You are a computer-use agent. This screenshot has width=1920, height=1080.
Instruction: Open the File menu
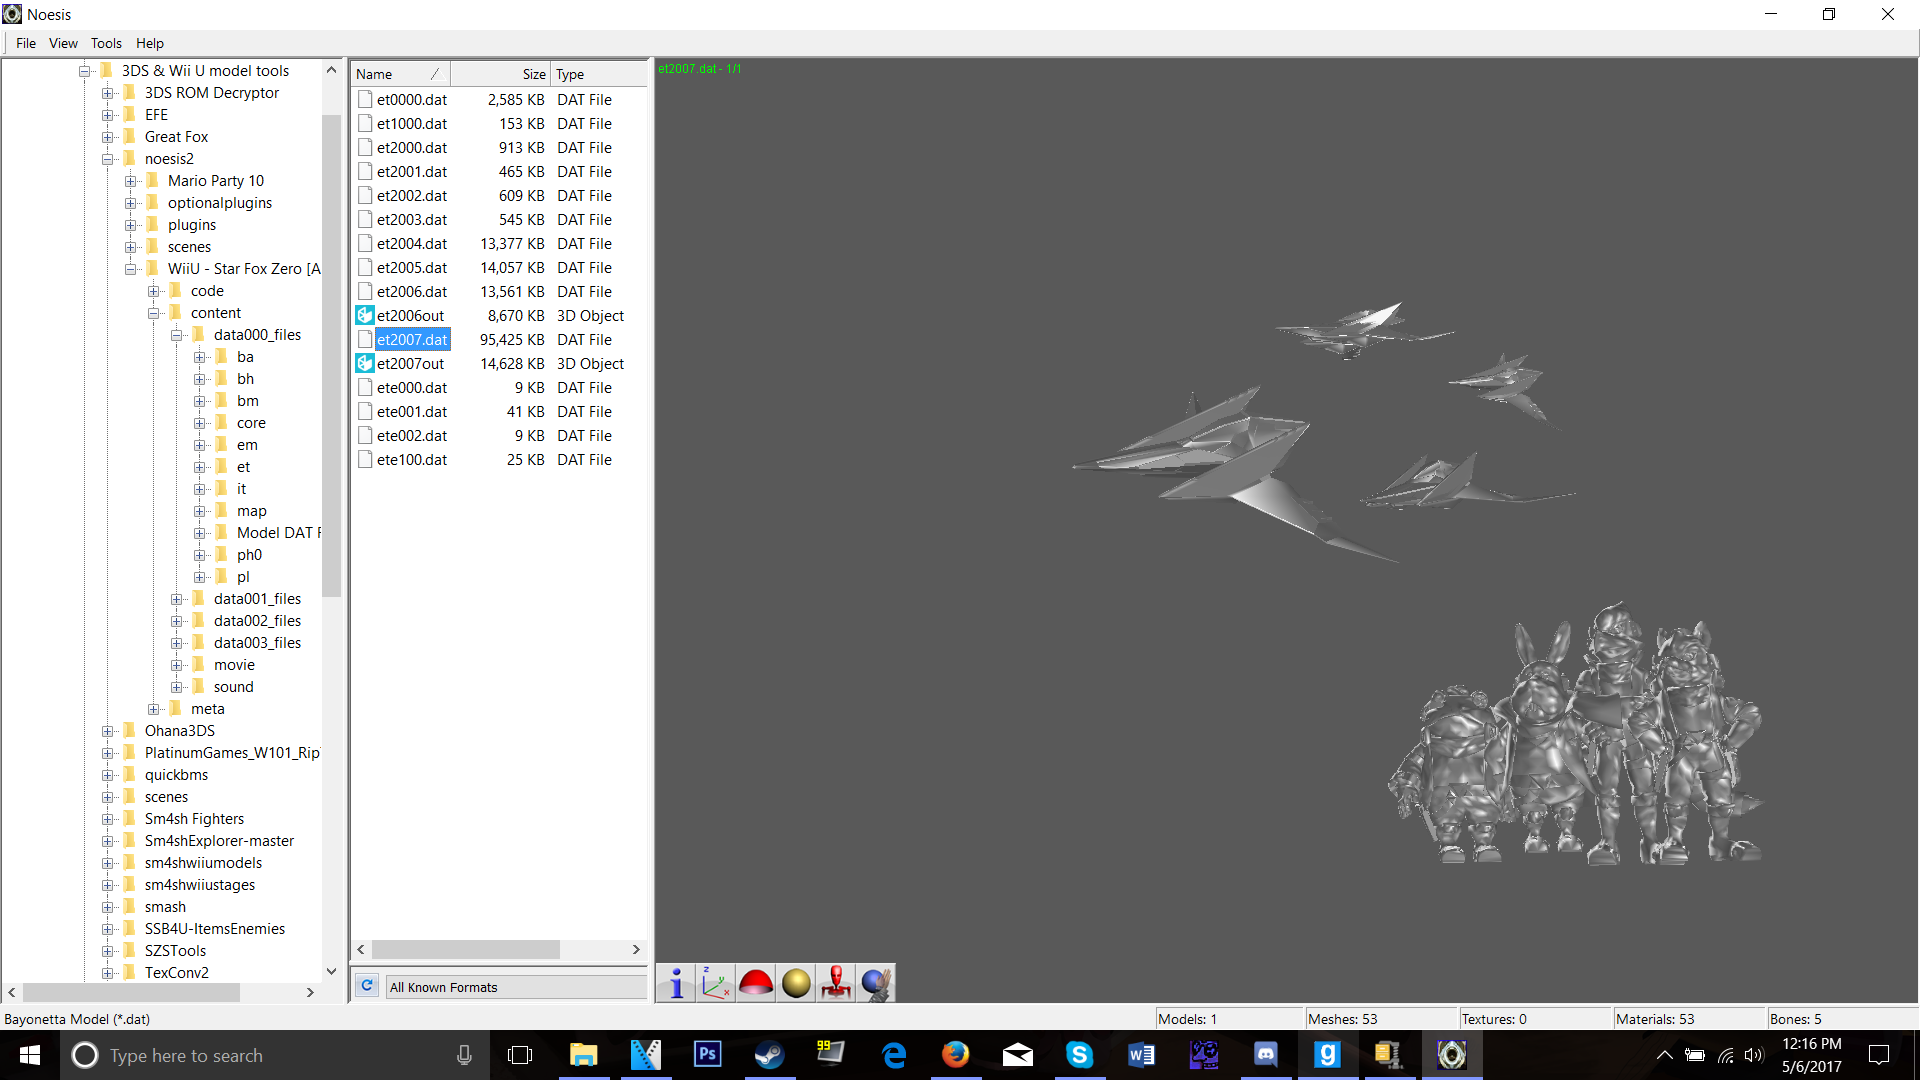coord(26,43)
